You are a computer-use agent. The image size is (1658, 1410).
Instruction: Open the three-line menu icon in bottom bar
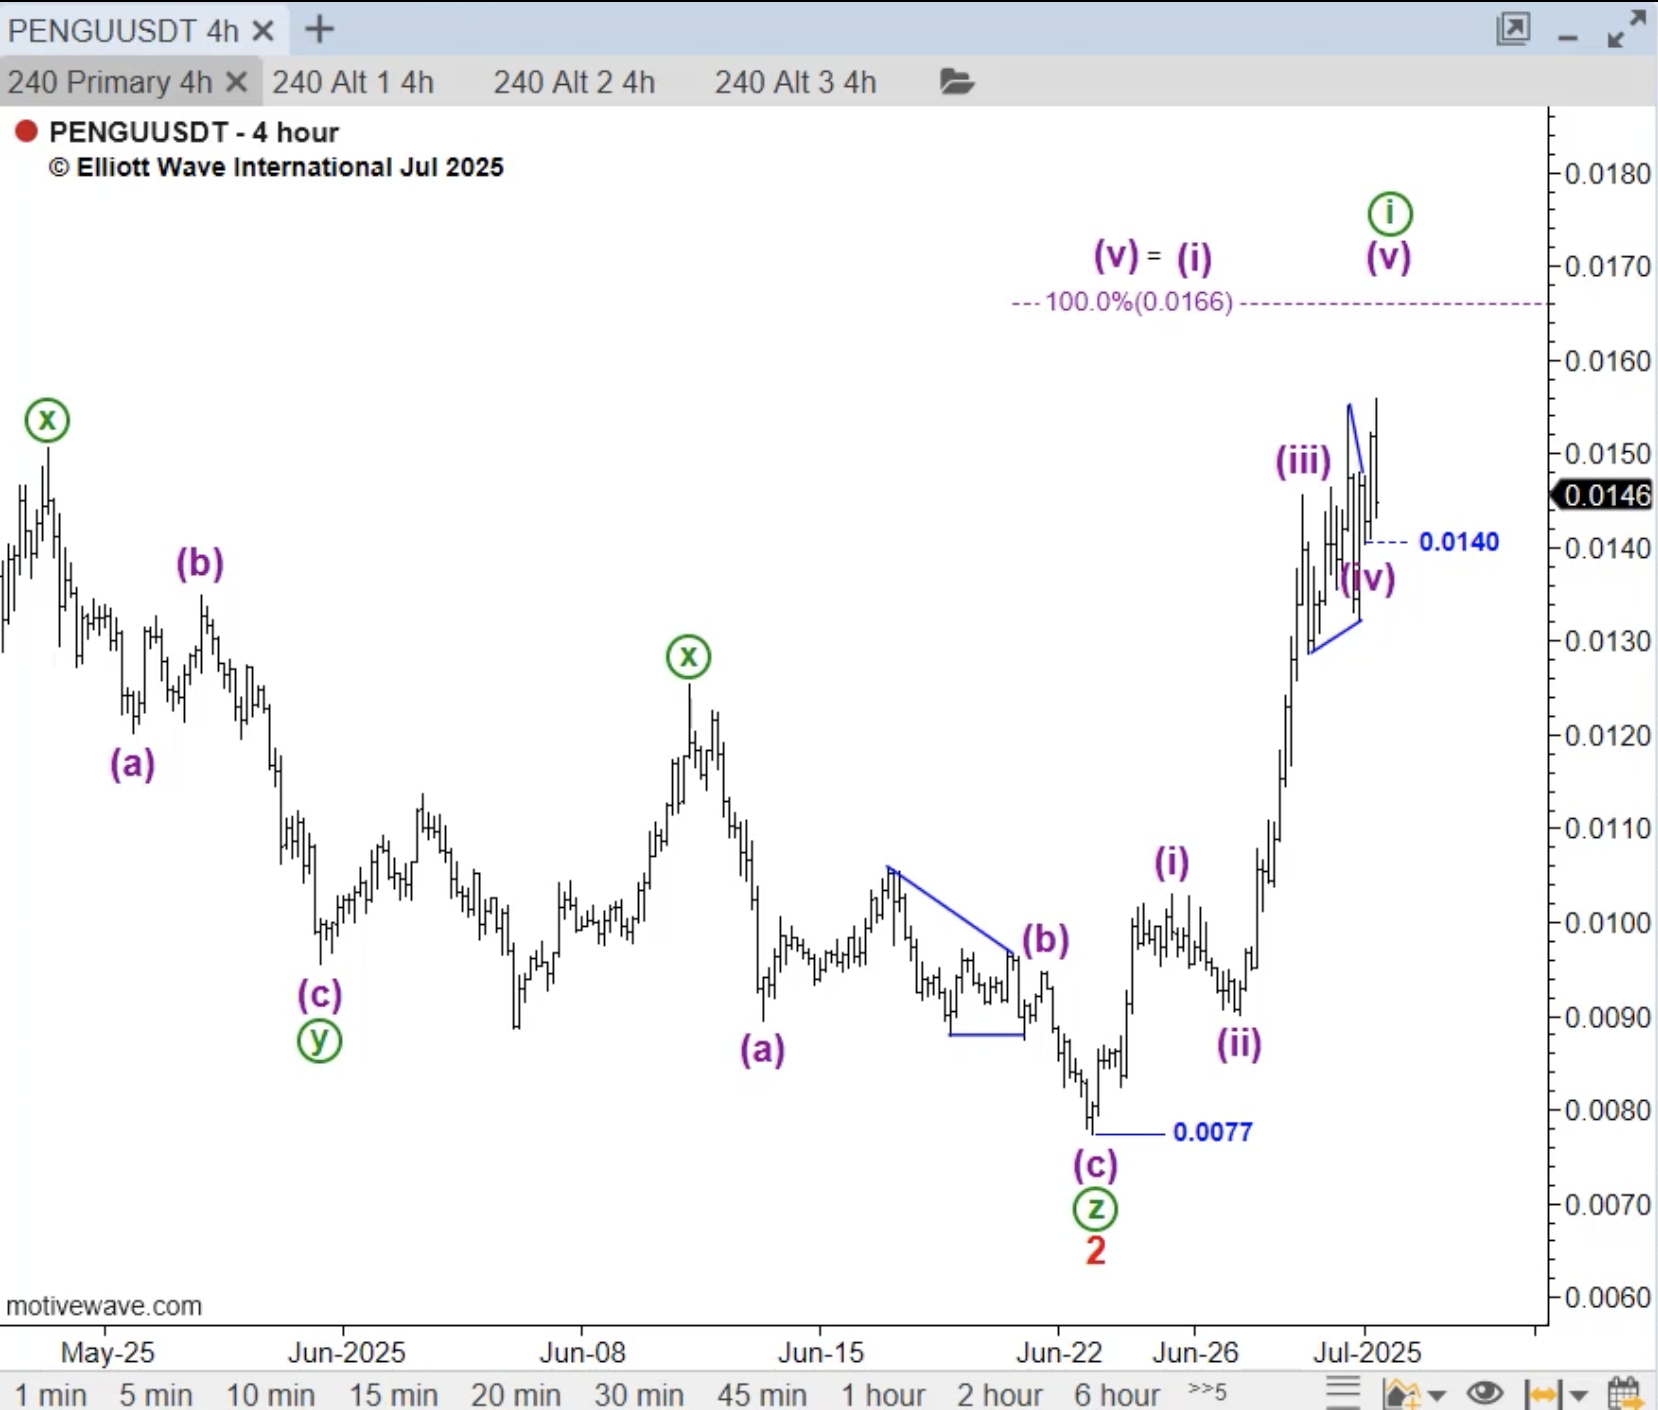coord(1343,1392)
